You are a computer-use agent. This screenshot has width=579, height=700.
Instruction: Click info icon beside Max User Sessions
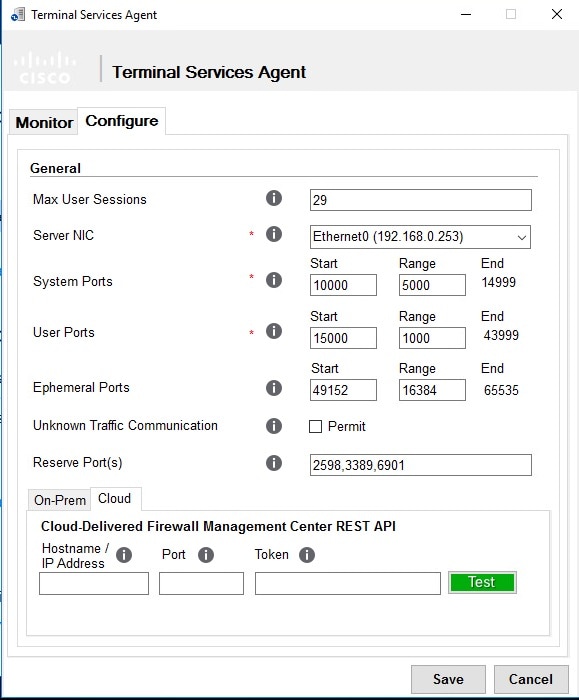pos(274,198)
